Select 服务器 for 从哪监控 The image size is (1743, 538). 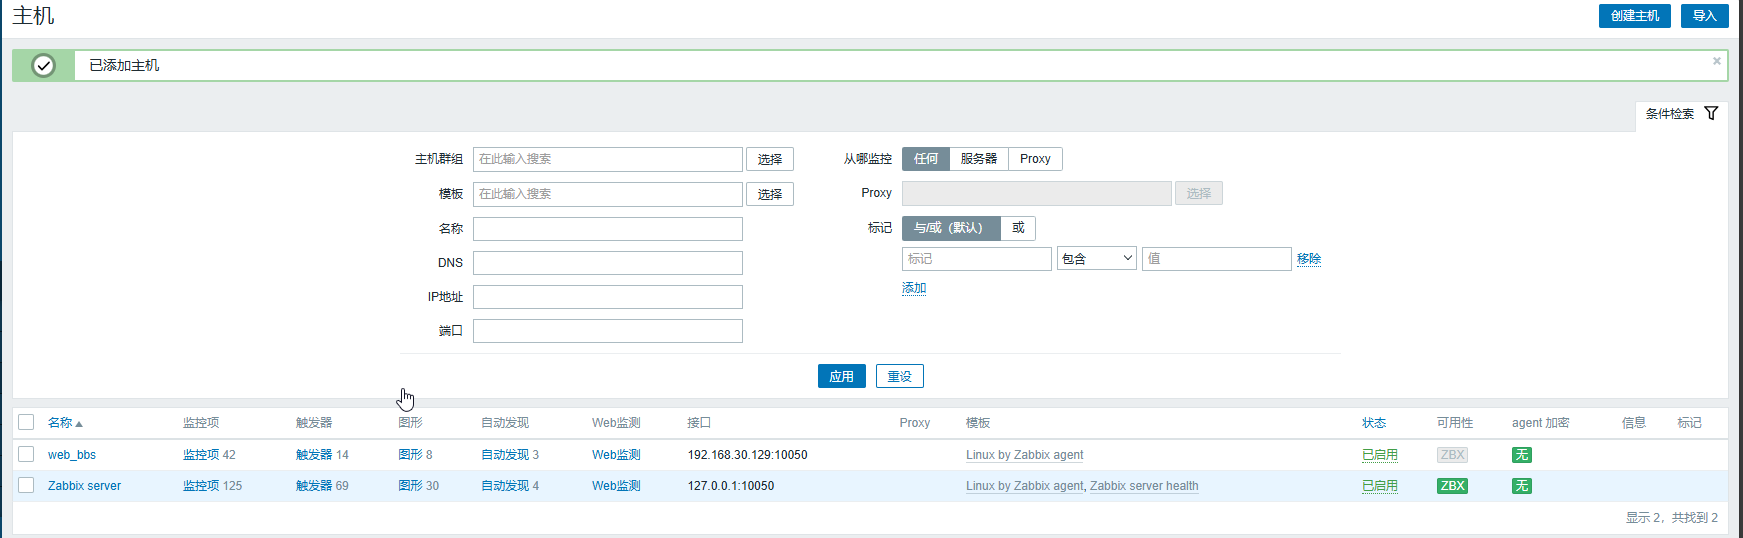(x=979, y=159)
